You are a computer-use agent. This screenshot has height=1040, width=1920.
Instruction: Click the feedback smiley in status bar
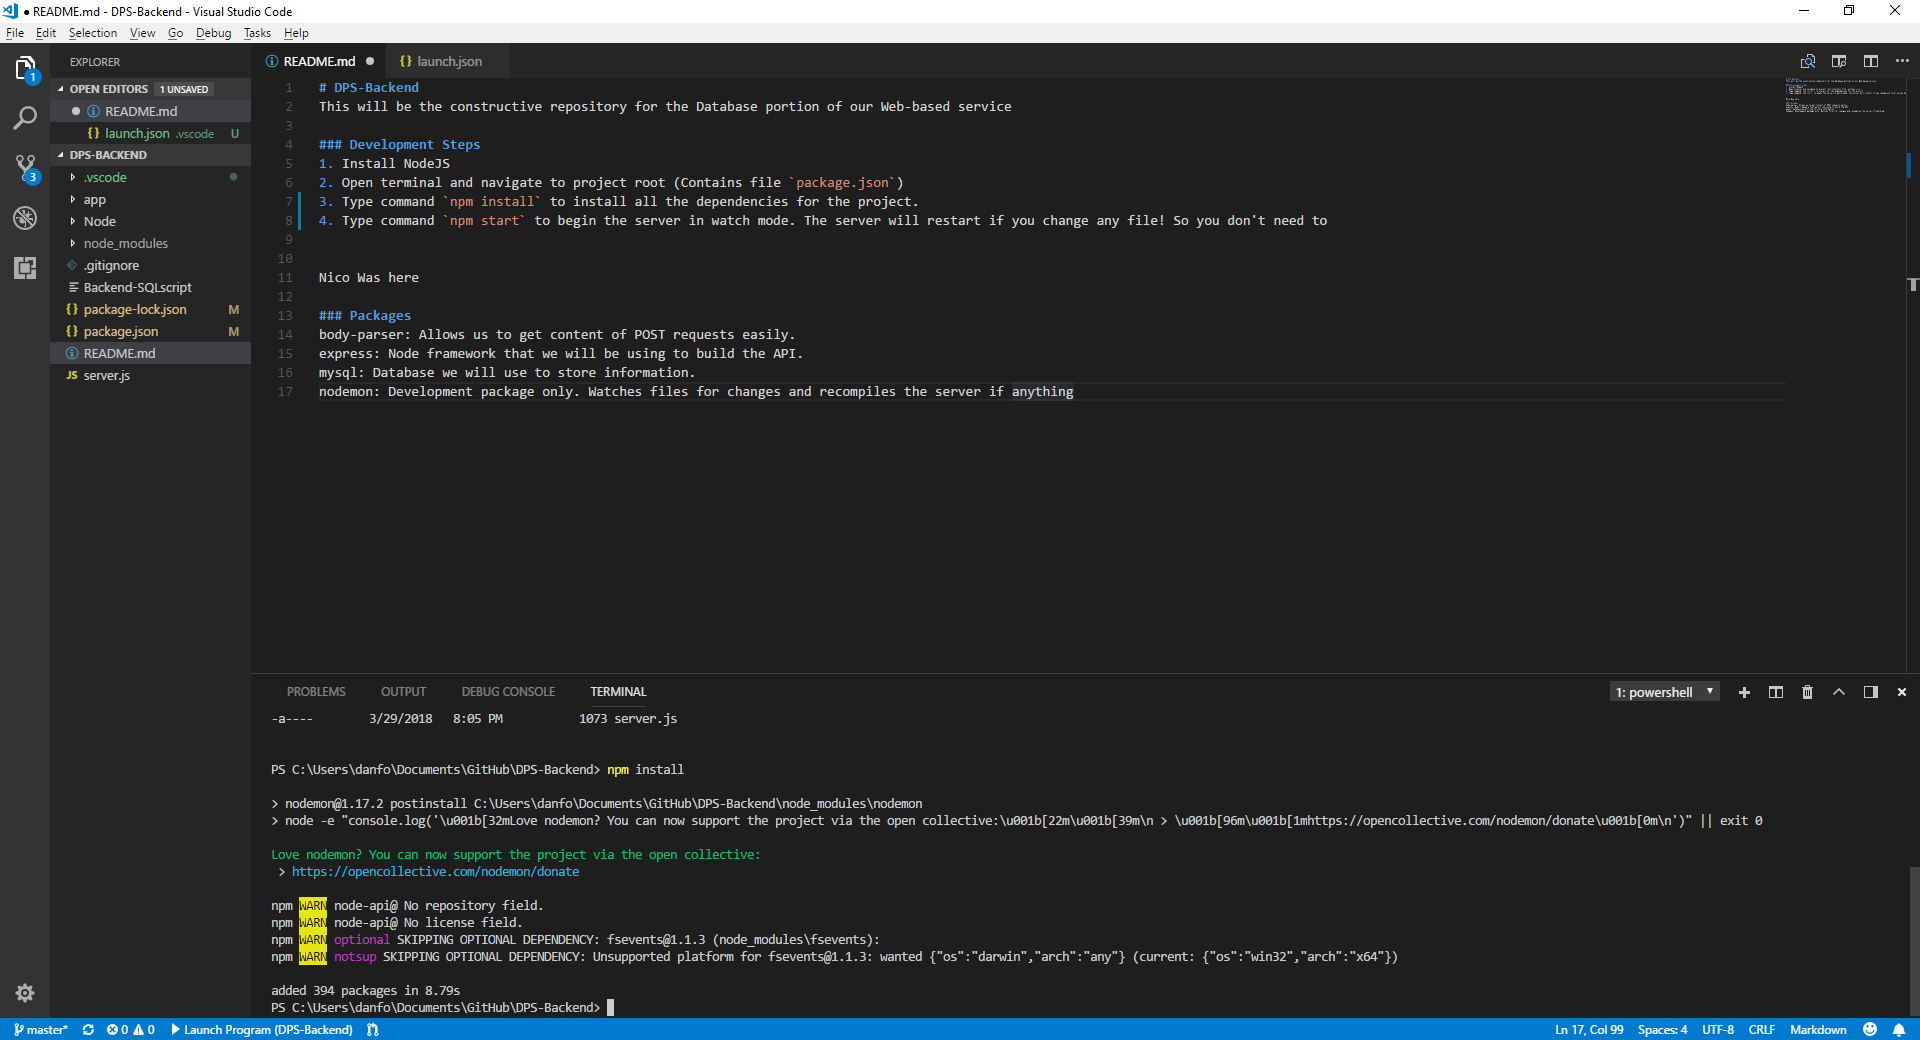(x=1870, y=1029)
